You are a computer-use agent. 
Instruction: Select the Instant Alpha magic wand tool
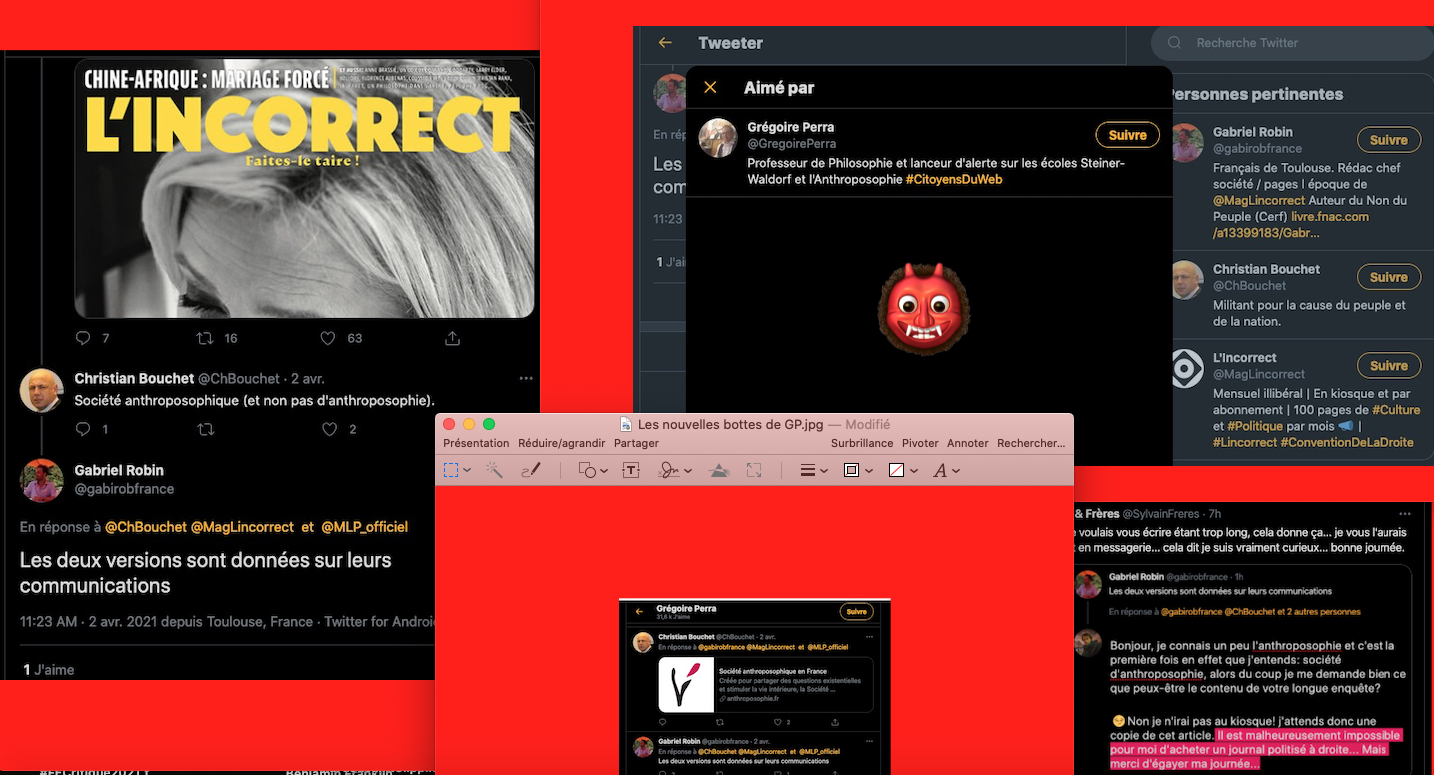tap(493, 470)
